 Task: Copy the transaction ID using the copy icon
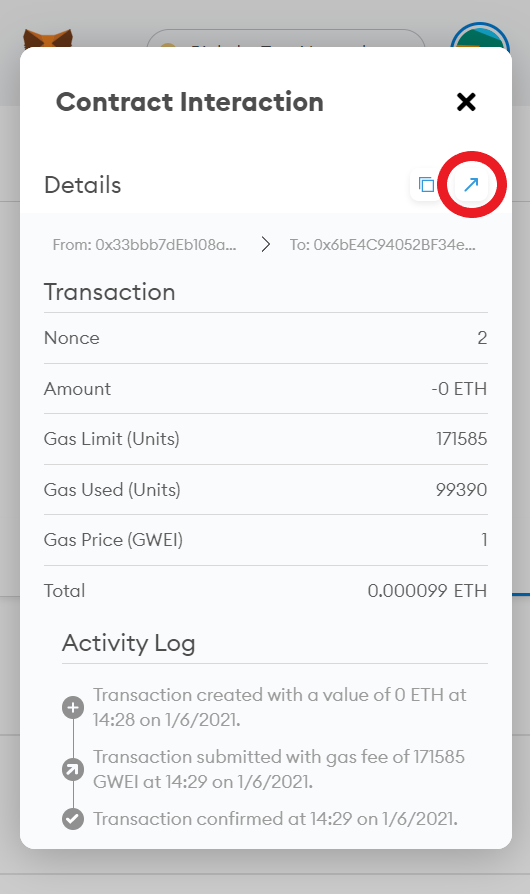point(426,185)
